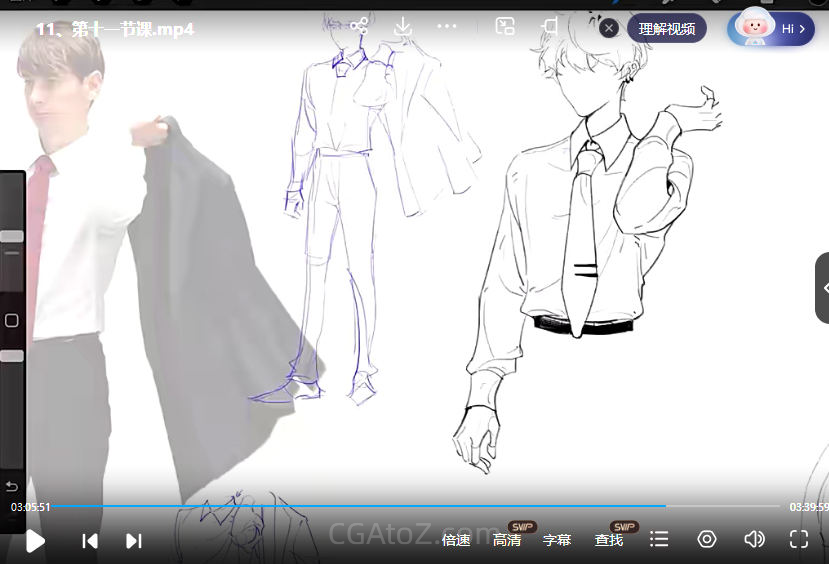829x564 pixels.
Task: Download the video with the download icon
Action: [x=403, y=27]
